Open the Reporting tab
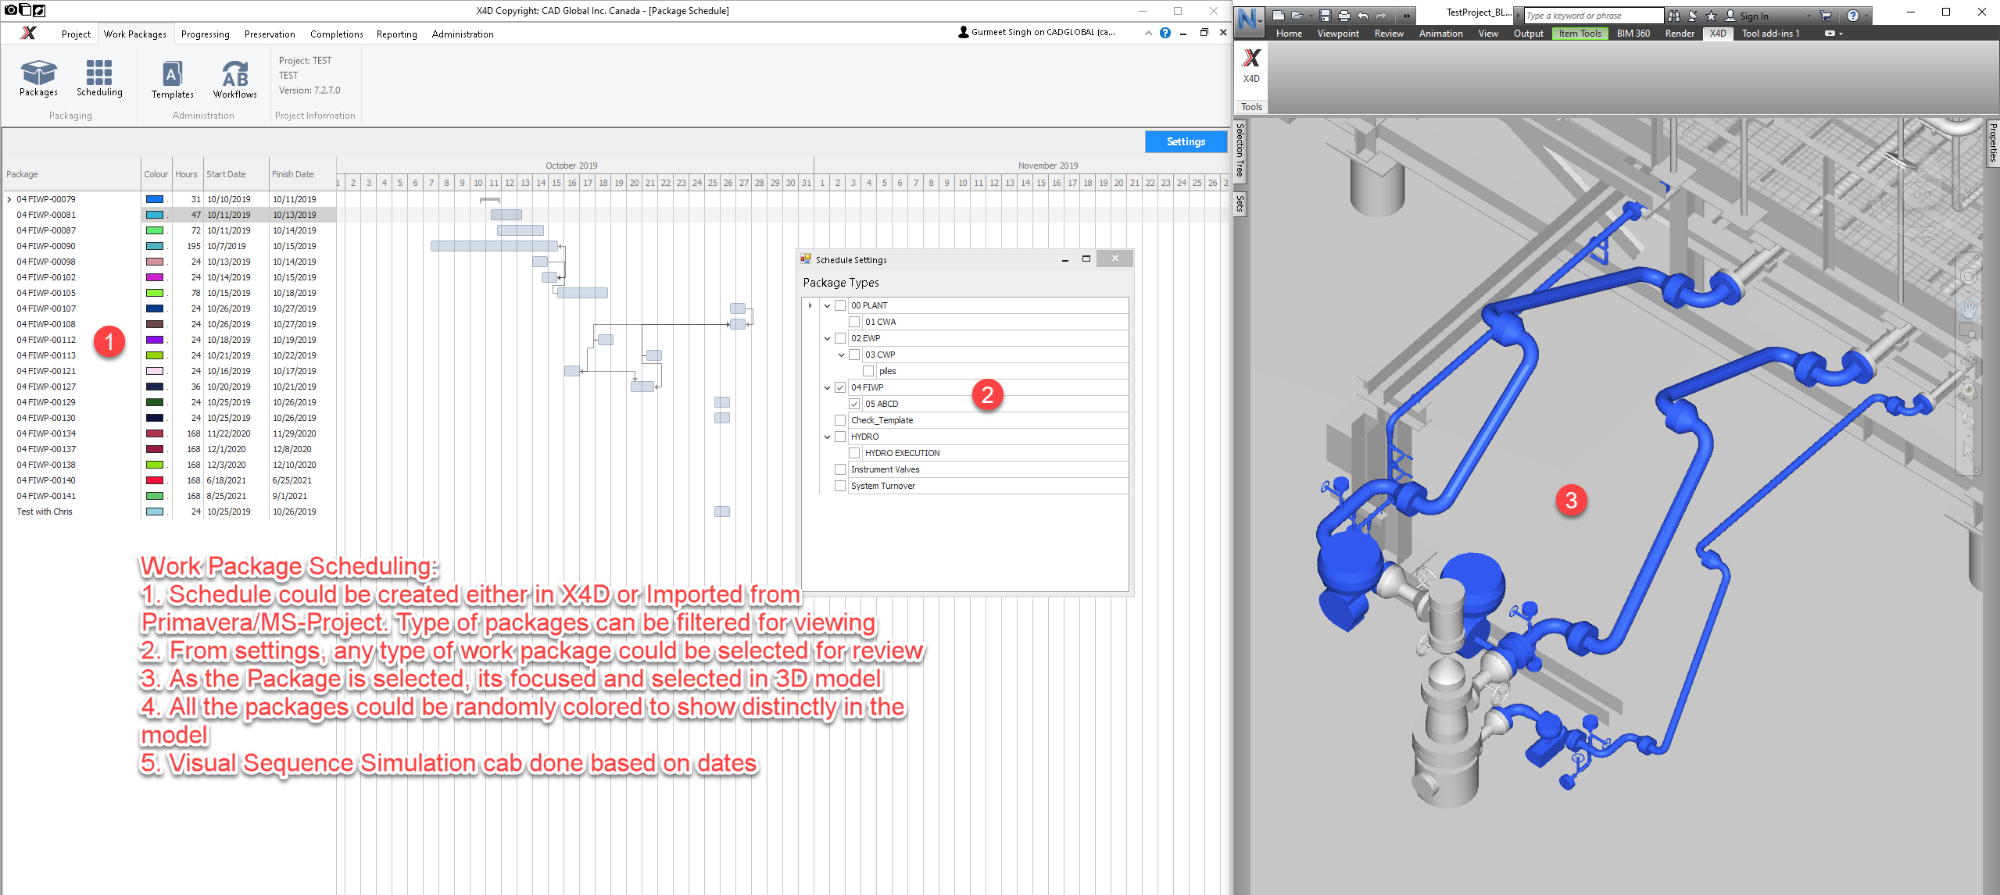The height and width of the screenshot is (895, 2000). tap(397, 34)
